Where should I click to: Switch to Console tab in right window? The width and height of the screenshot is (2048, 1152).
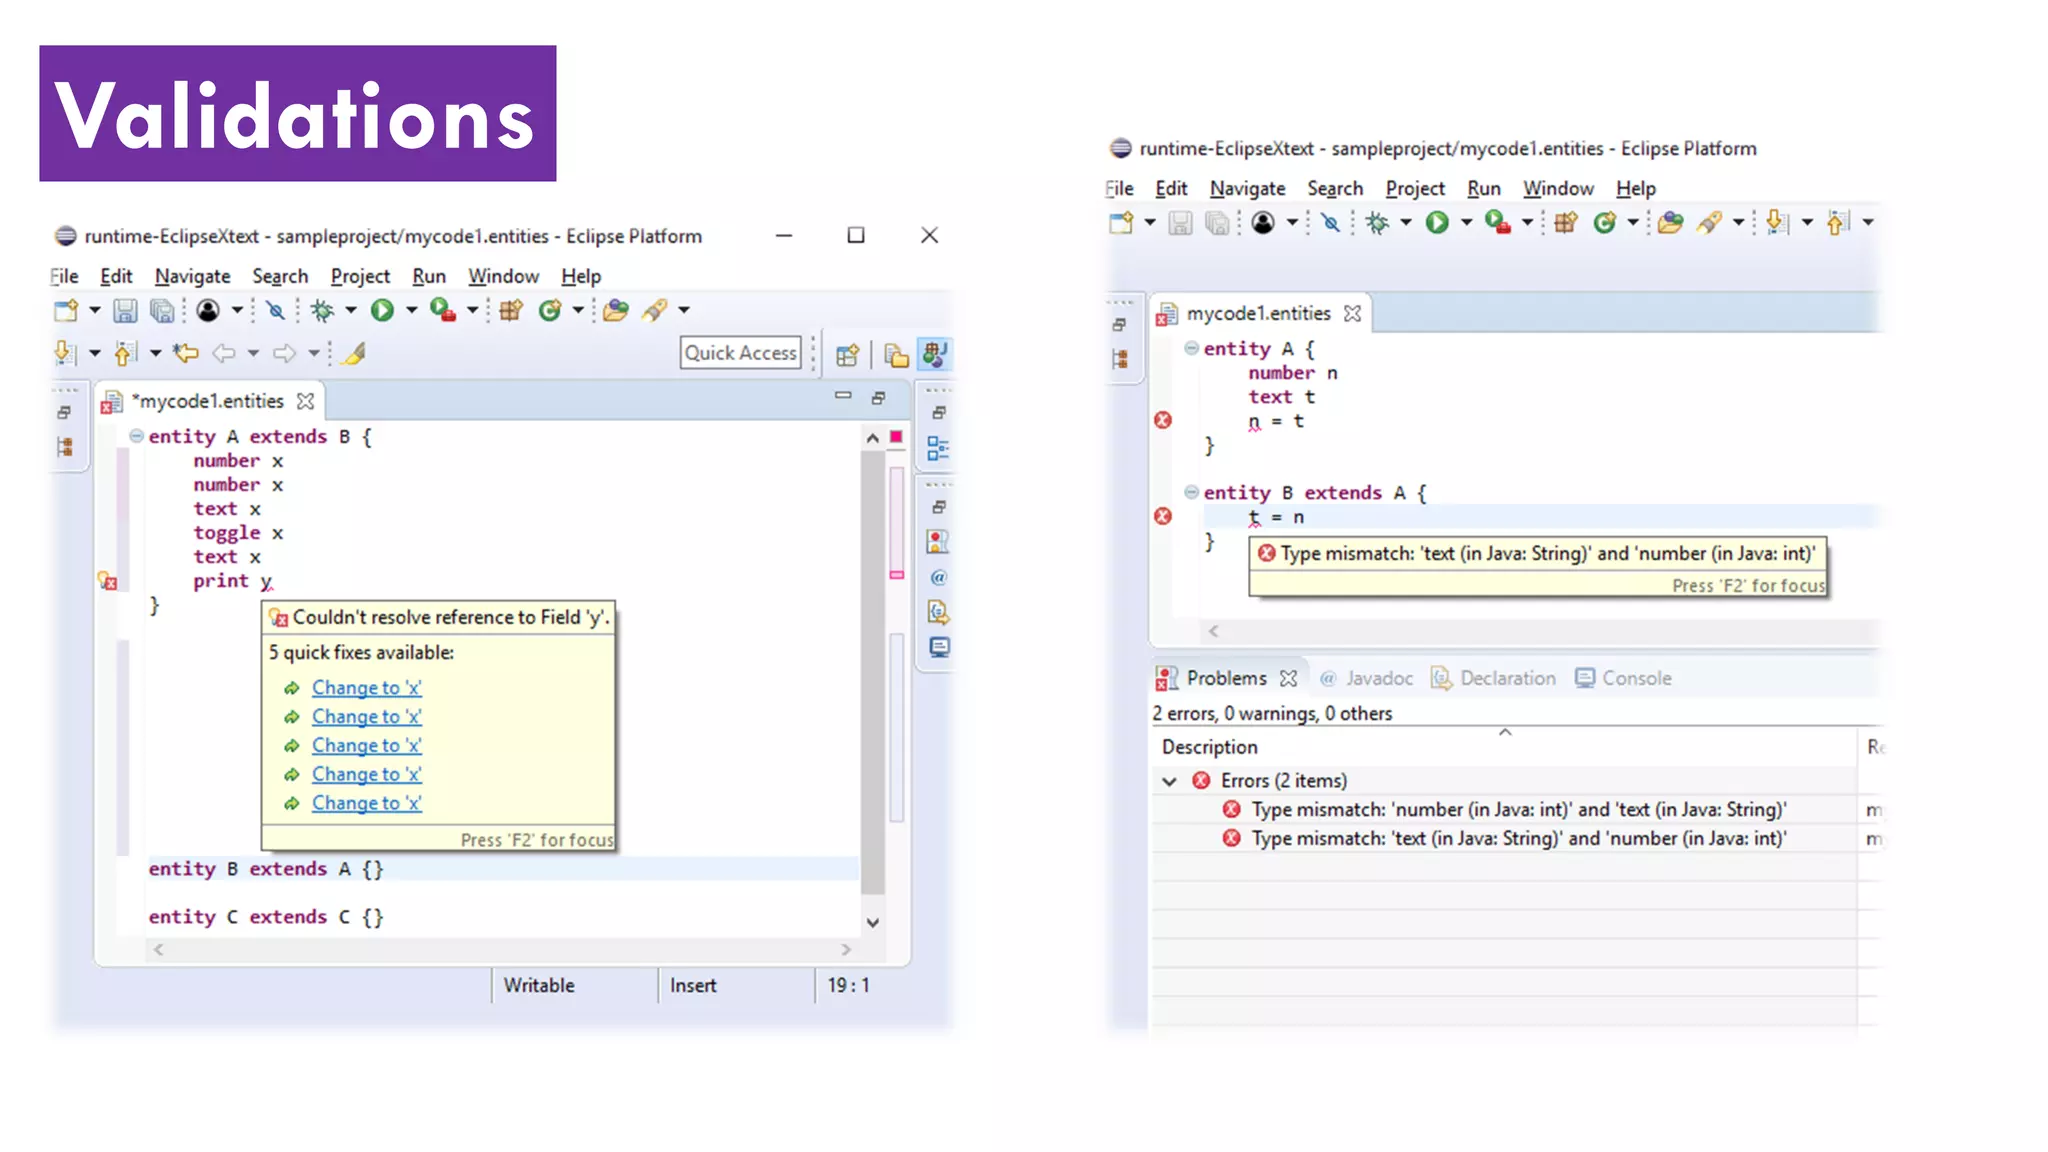click(1623, 678)
